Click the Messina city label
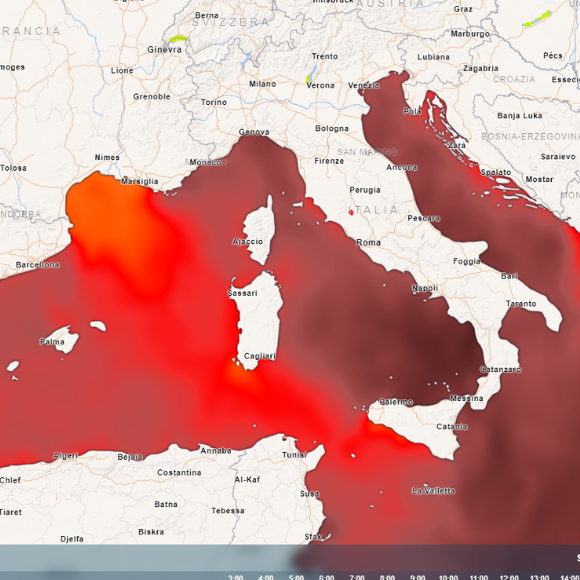Screen dimensions: 580x580 point(466,398)
